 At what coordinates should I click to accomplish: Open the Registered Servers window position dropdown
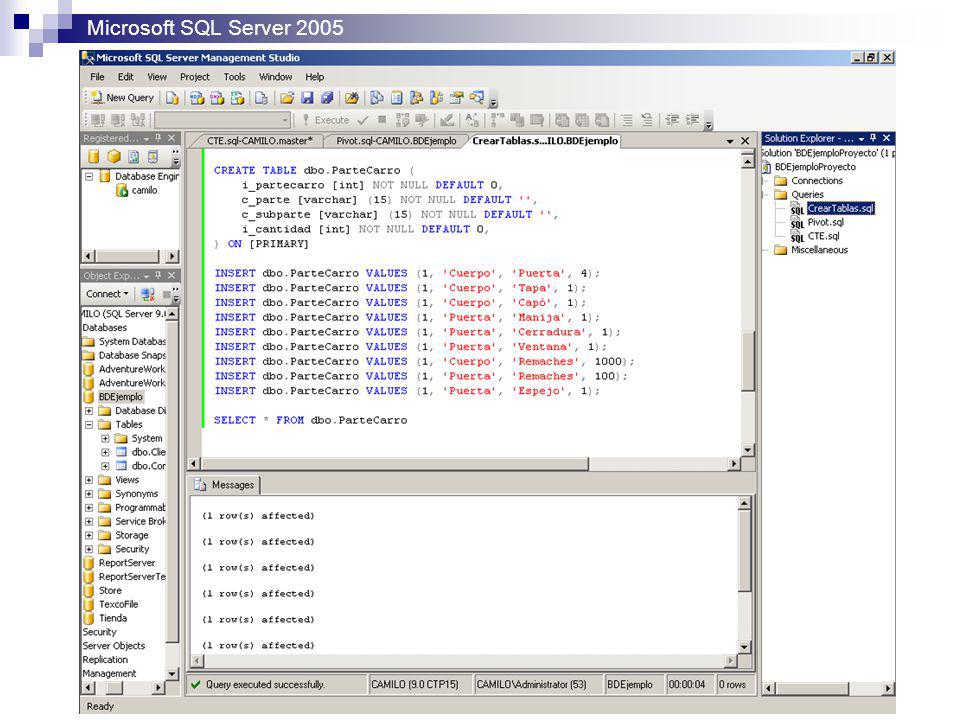146,139
